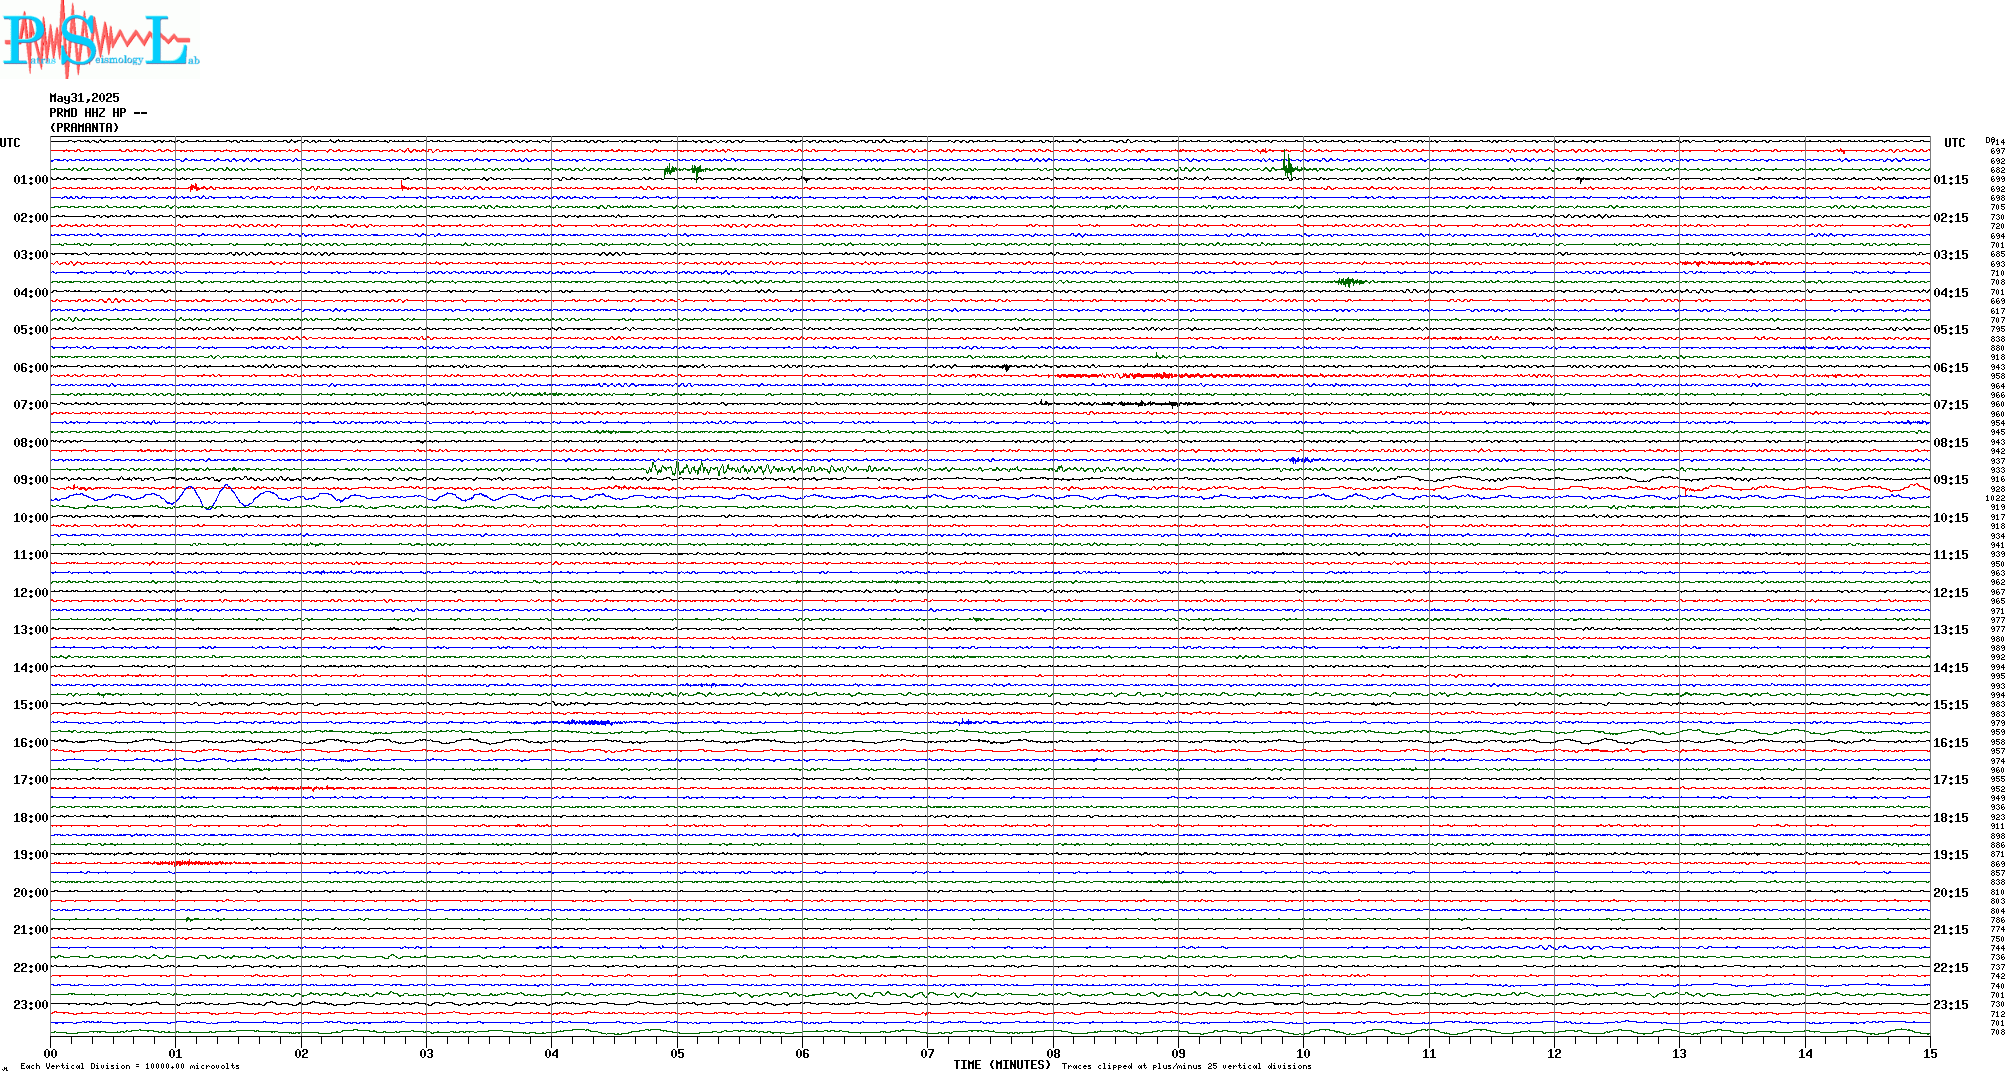The image size is (2010, 1080).
Task: Click the 06:15 end-time label
Action: pyautogui.click(x=1951, y=368)
